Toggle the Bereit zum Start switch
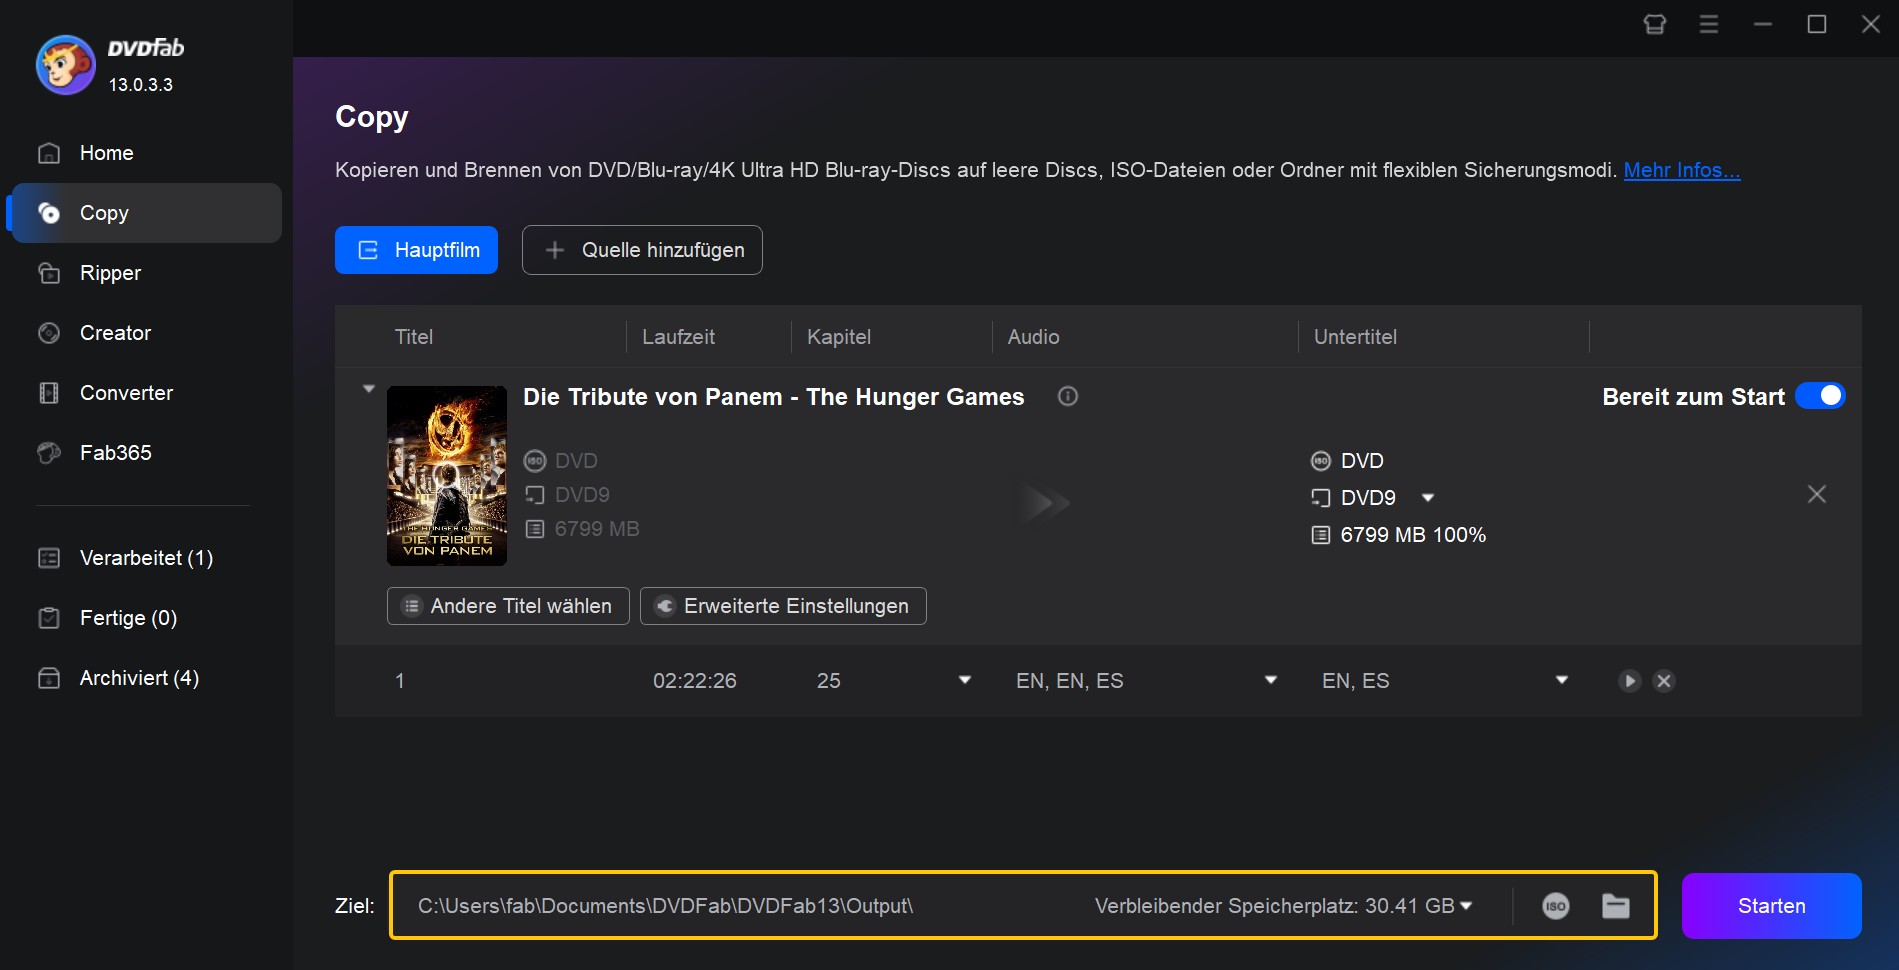The height and width of the screenshot is (970, 1899). point(1820,396)
